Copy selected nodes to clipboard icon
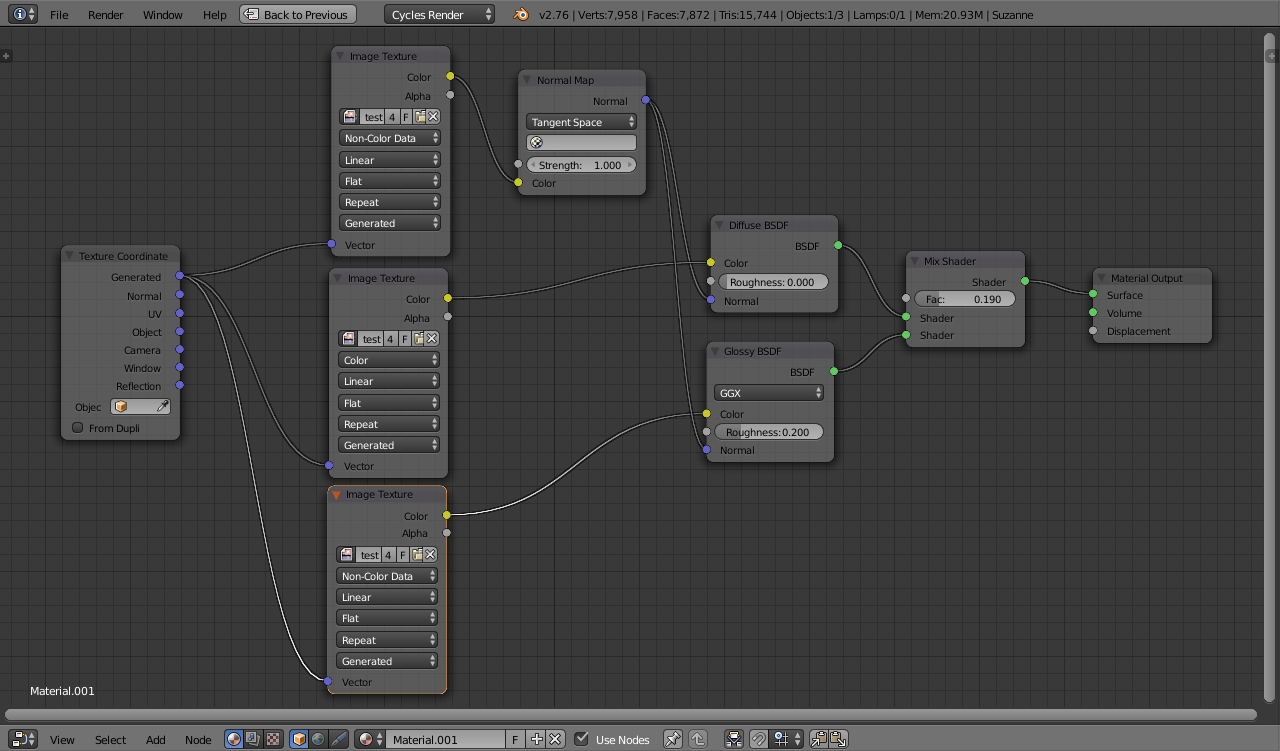This screenshot has height=751, width=1280. [x=819, y=739]
